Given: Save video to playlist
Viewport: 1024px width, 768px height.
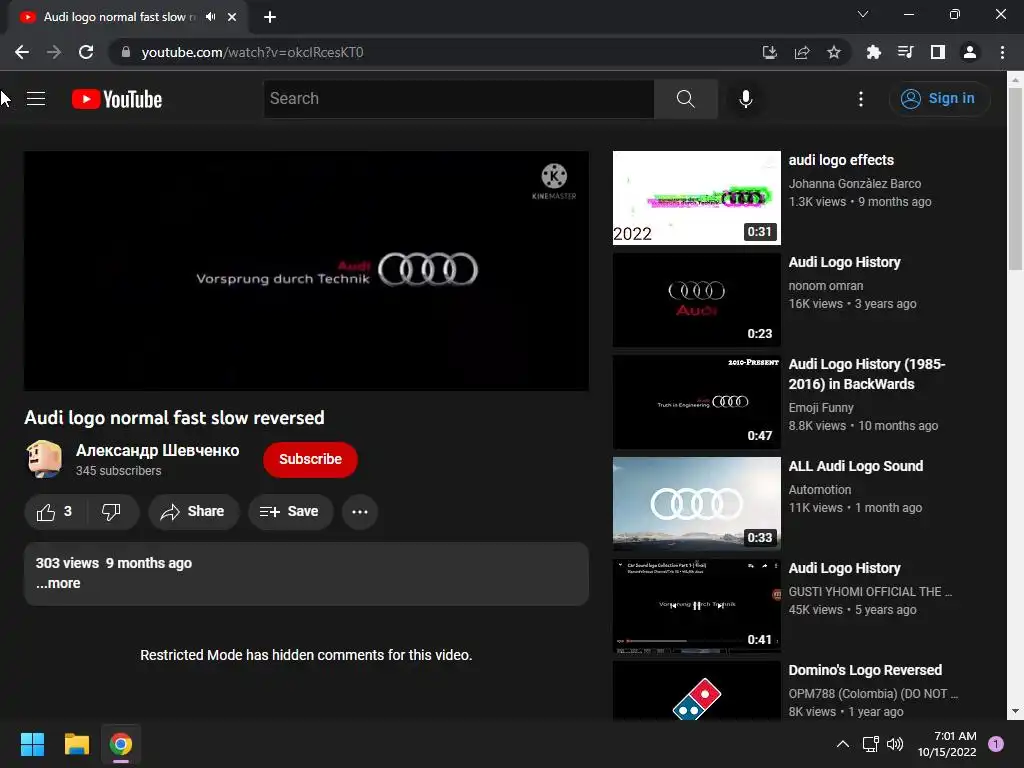Looking at the screenshot, I should (290, 511).
